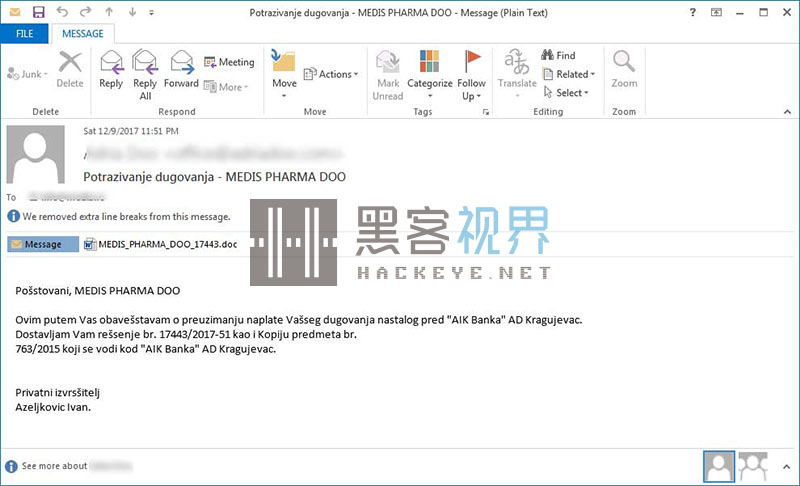800x486 pixels.
Task: Forward this message
Action: 181,69
